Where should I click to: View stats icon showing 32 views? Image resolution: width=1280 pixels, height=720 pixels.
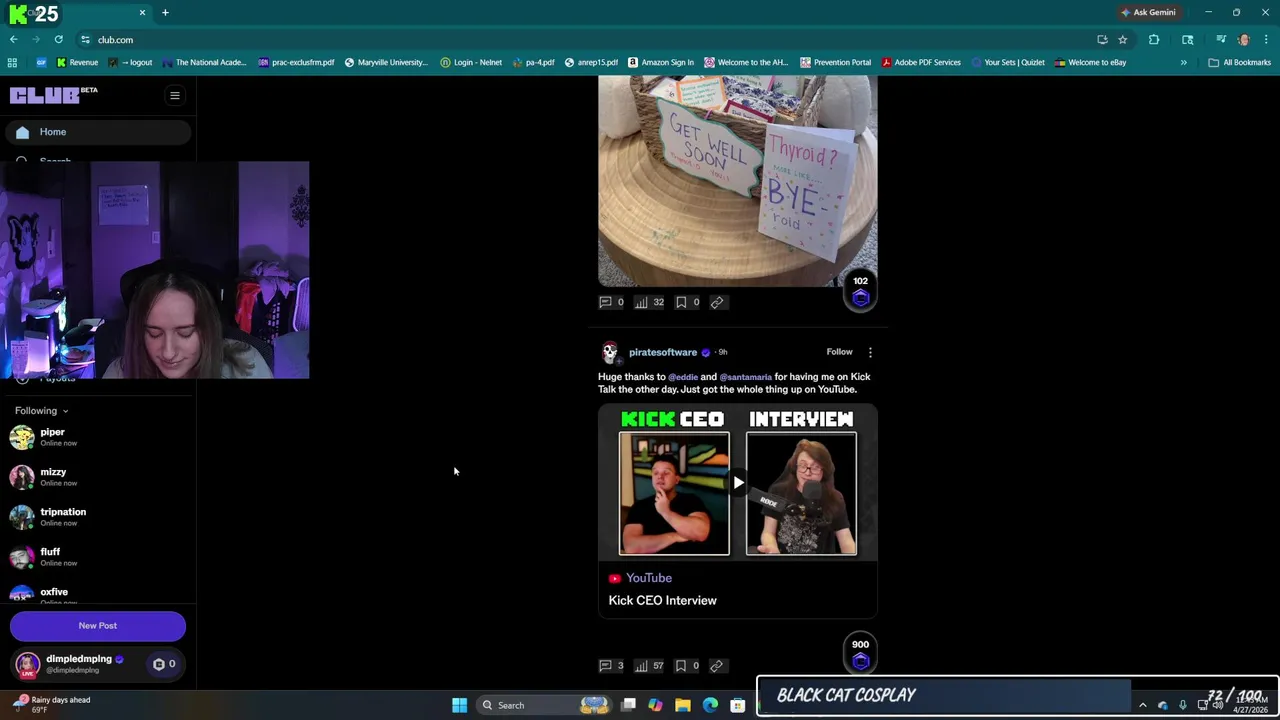(649, 302)
